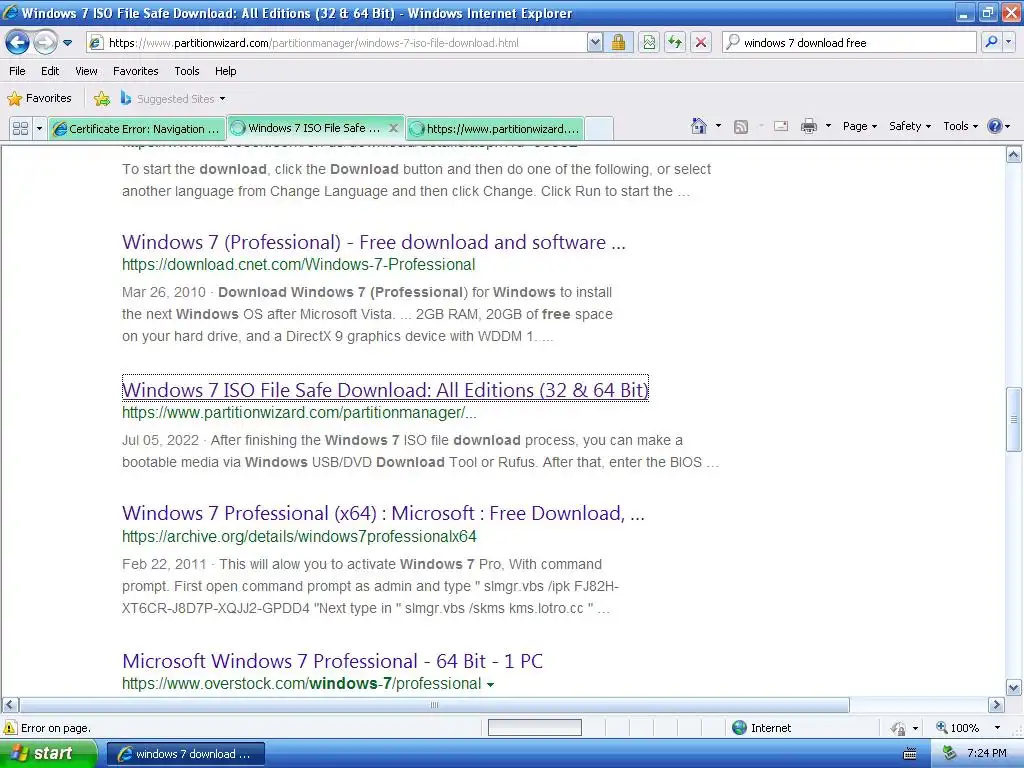Screen dimensions: 1024x768
Task: Click the keyboard icon in system tray
Action: coord(910,754)
